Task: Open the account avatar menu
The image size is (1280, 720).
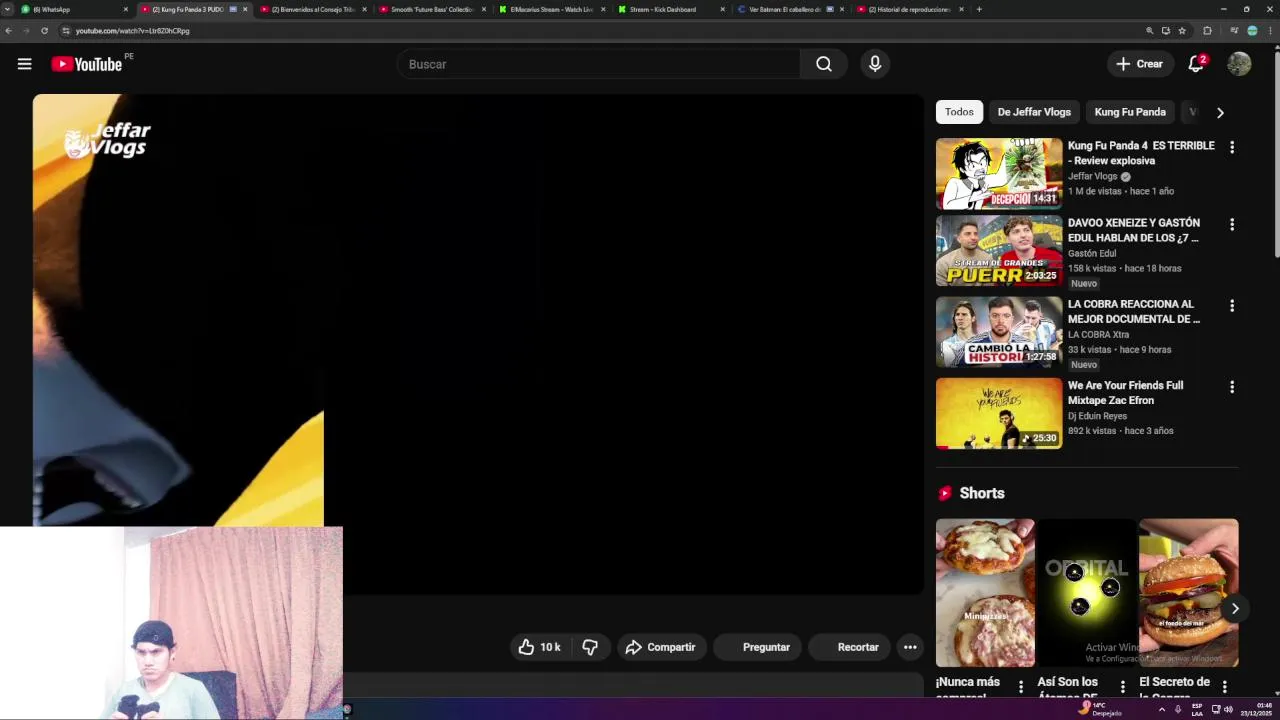Action: tap(1239, 64)
